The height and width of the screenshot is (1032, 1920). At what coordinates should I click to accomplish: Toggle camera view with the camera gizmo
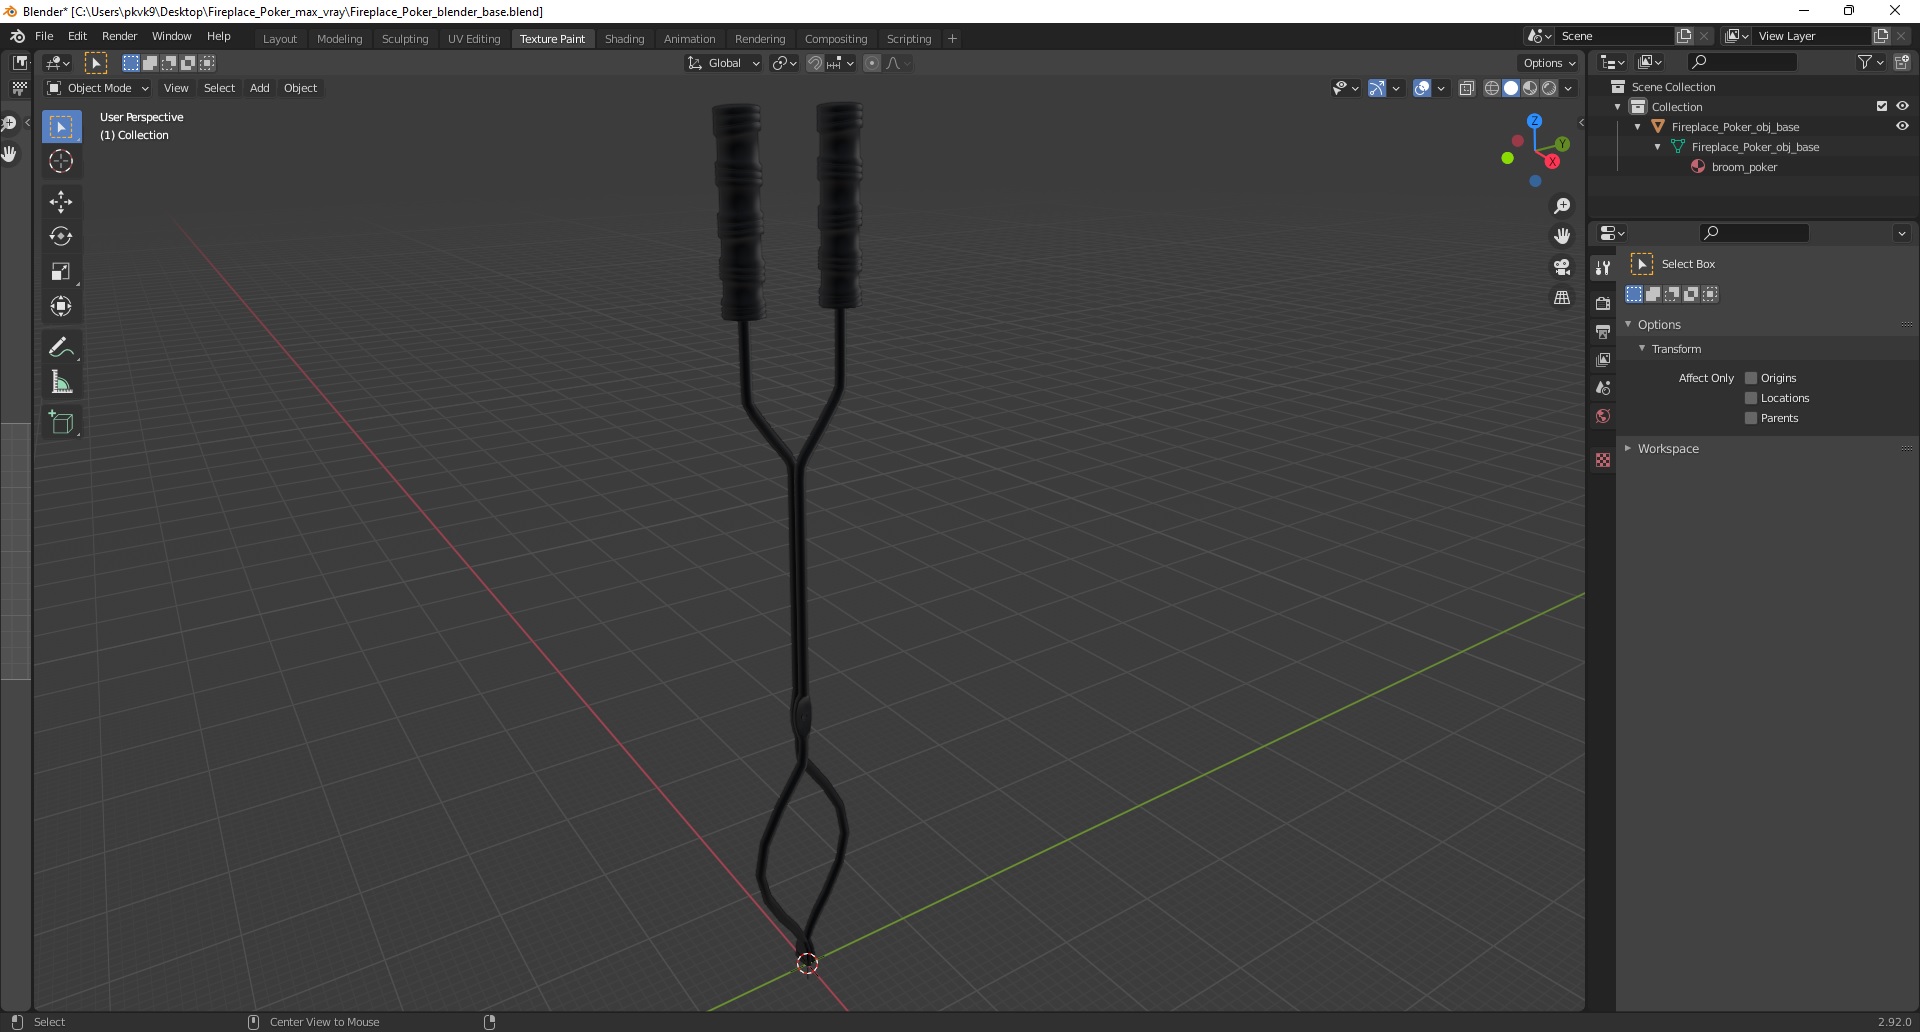[1562, 267]
